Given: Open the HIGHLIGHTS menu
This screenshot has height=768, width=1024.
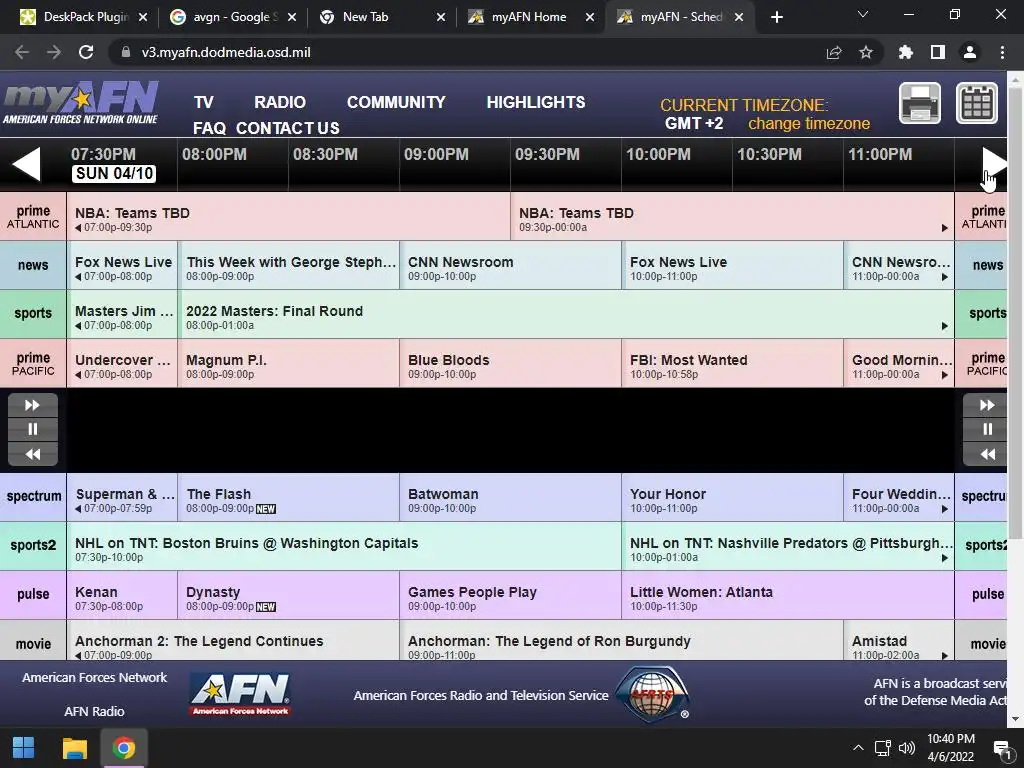Looking at the screenshot, I should pos(536,103).
